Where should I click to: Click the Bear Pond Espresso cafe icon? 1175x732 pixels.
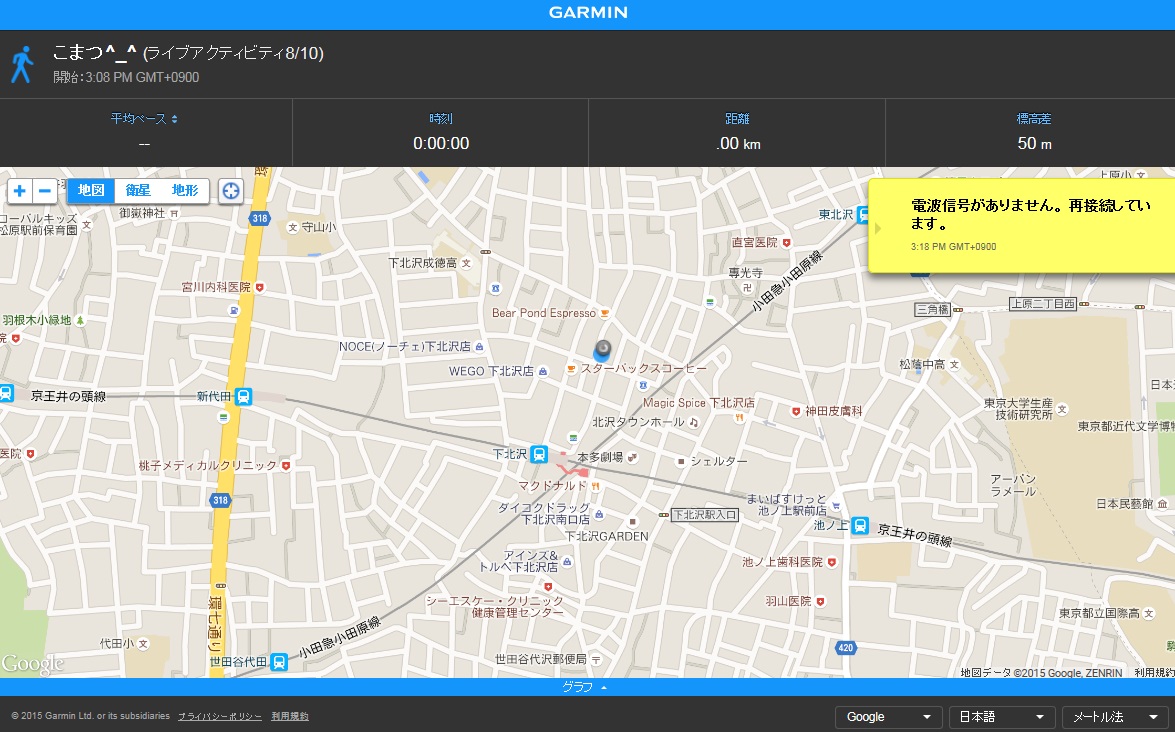[x=605, y=313]
